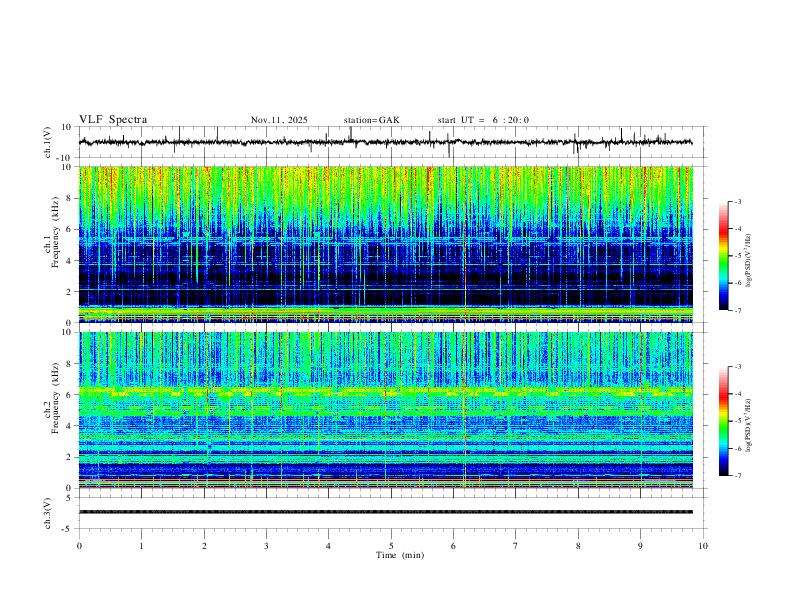The height and width of the screenshot is (612, 792).
Task: Click the 'ch.3(V)' axis label
Action: [48, 513]
